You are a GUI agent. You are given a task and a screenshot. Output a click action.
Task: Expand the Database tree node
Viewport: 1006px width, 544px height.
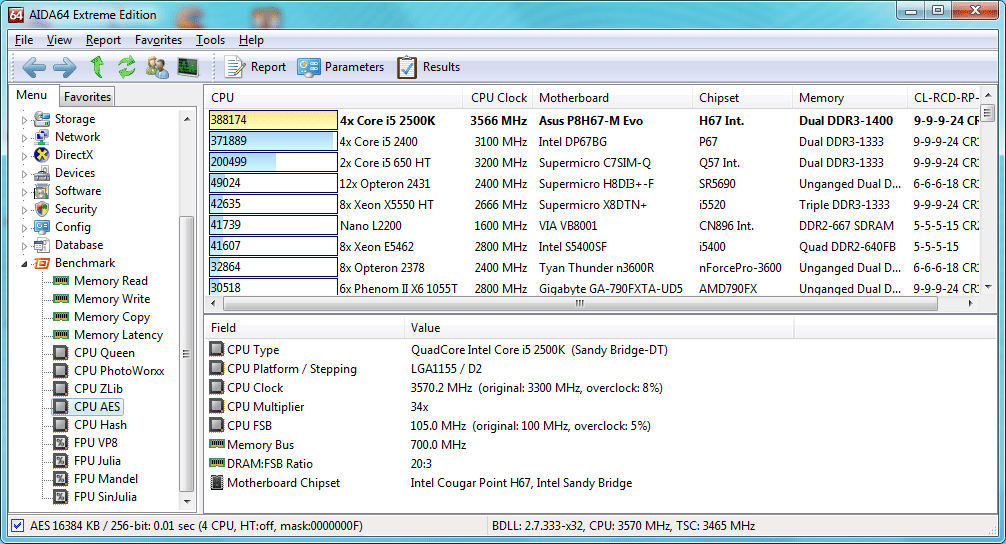click(x=24, y=246)
